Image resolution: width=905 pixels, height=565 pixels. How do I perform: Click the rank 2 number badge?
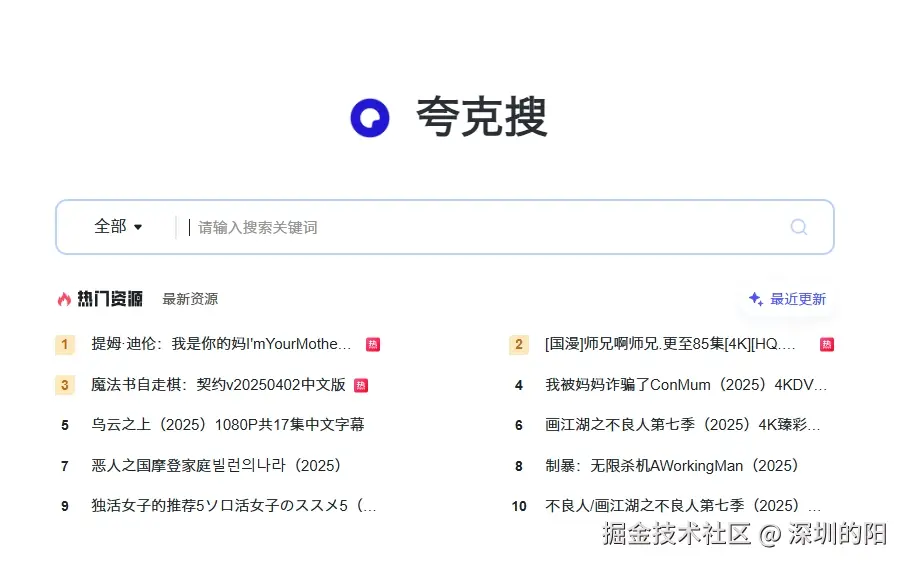[x=519, y=345]
